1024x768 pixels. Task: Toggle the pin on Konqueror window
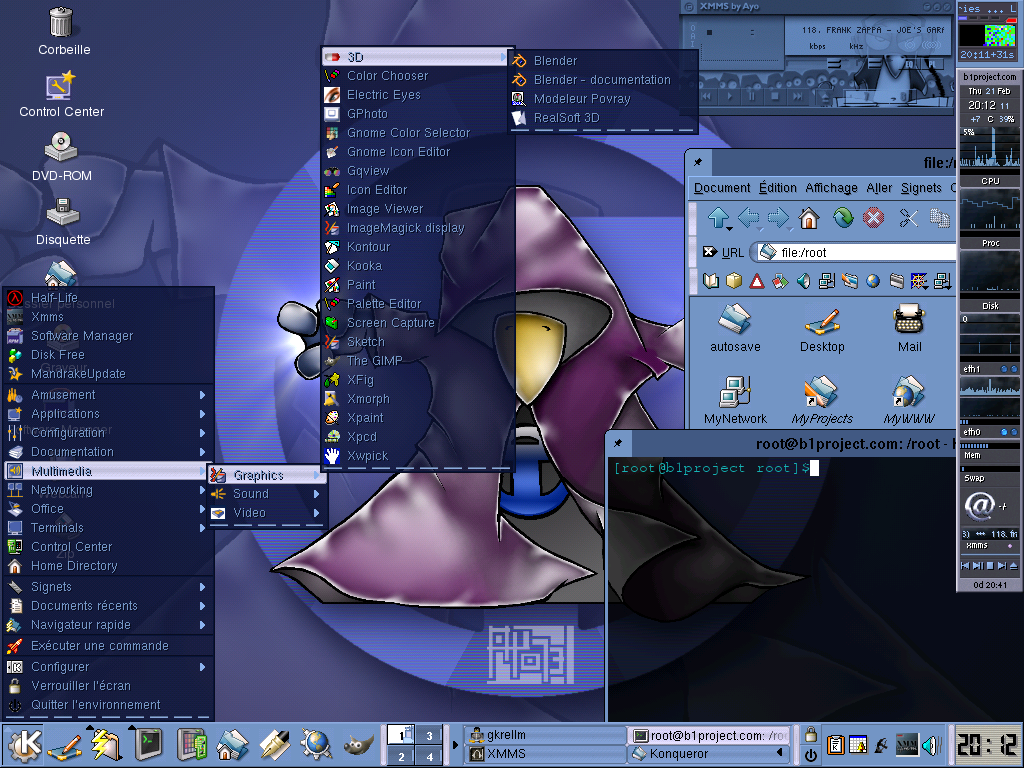click(x=697, y=162)
